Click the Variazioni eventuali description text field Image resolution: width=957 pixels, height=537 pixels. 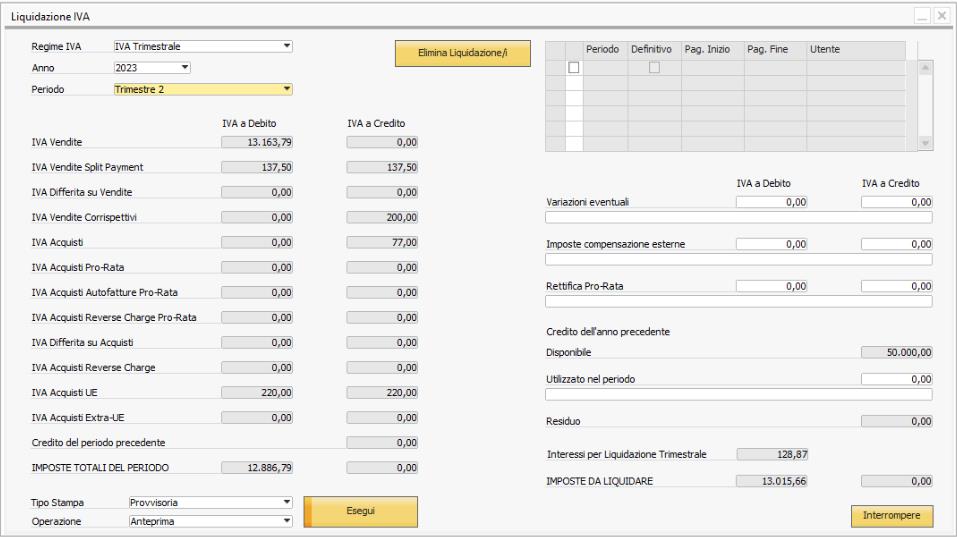(739, 217)
